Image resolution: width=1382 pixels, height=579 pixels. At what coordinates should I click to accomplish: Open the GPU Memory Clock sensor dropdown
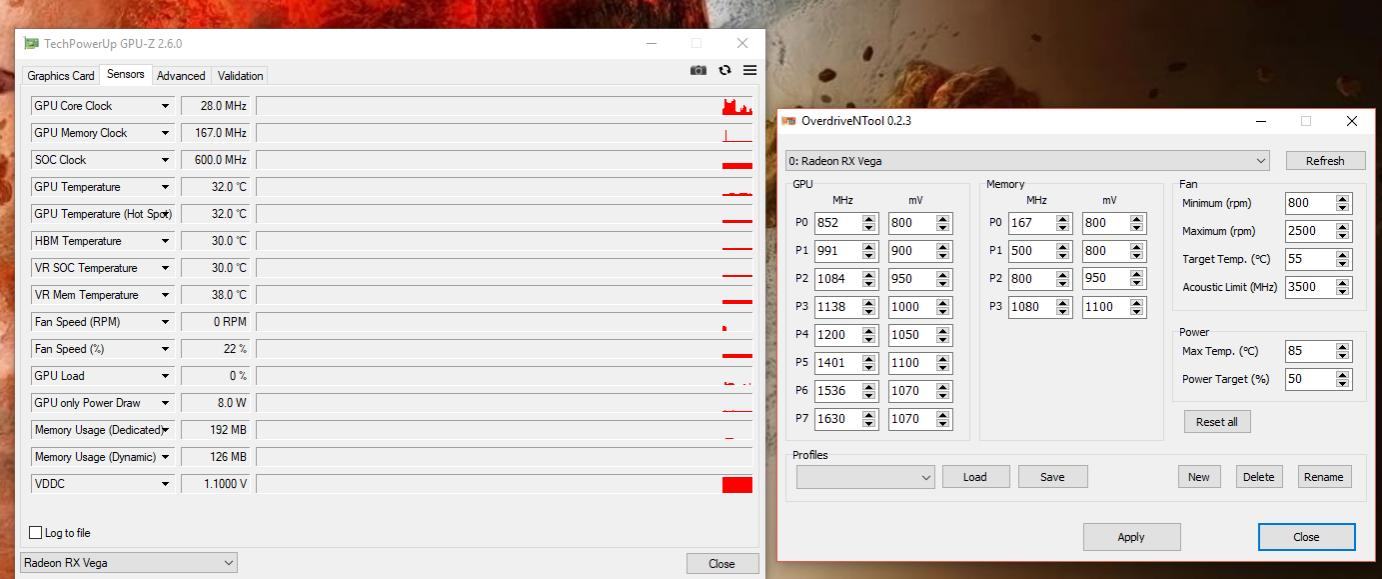(165, 133)
